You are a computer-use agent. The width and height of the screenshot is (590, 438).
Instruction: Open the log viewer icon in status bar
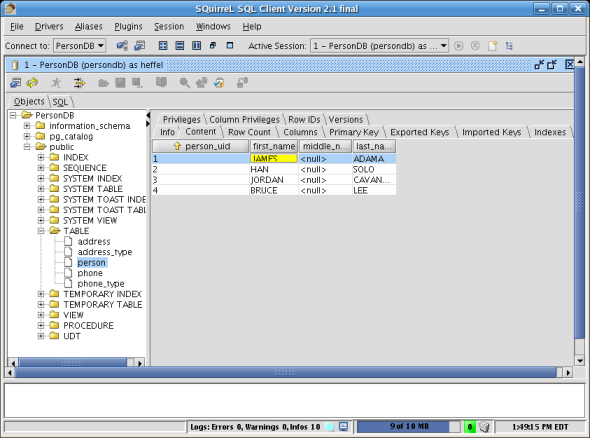[343, 426]
